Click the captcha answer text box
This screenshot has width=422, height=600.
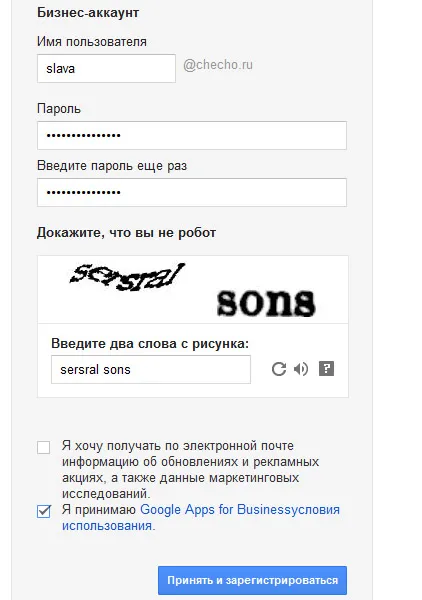click(x=151, y=370)
